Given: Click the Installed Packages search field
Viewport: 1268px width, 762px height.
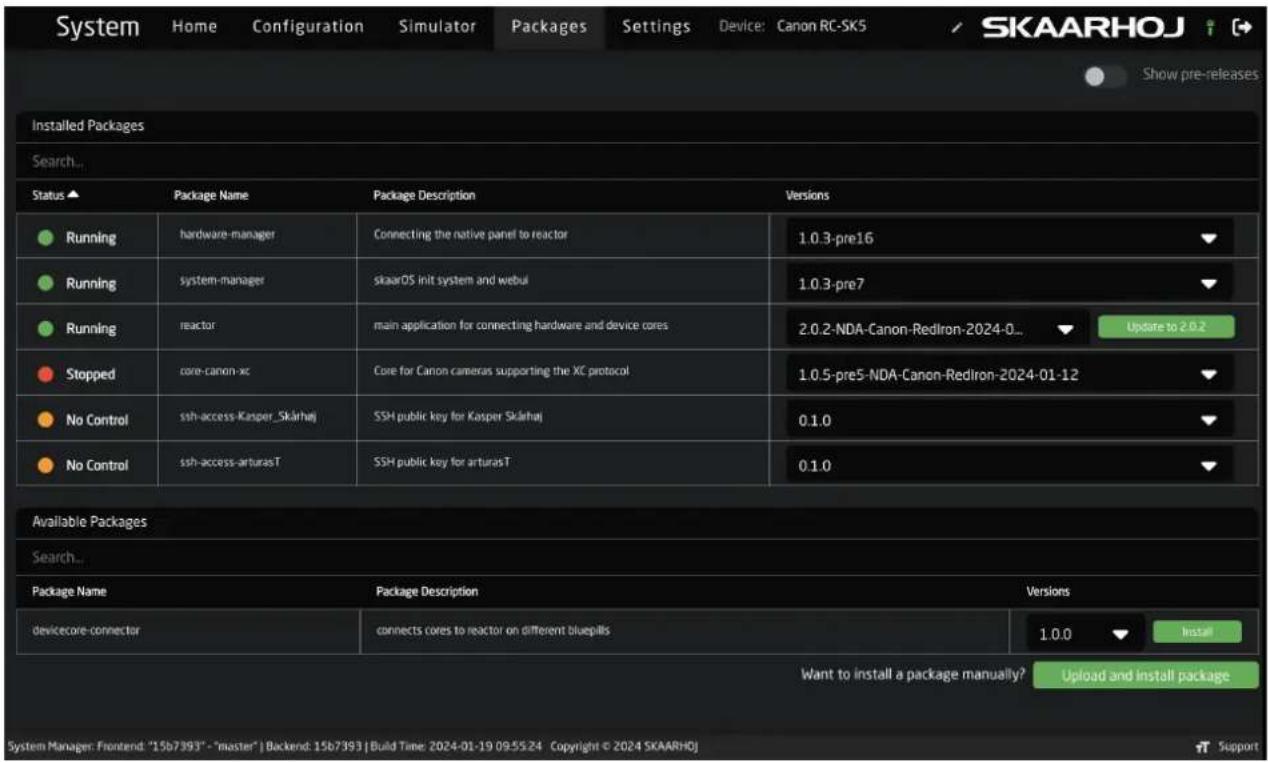Looking at the screenshot, I should click(x=637, y=161).
